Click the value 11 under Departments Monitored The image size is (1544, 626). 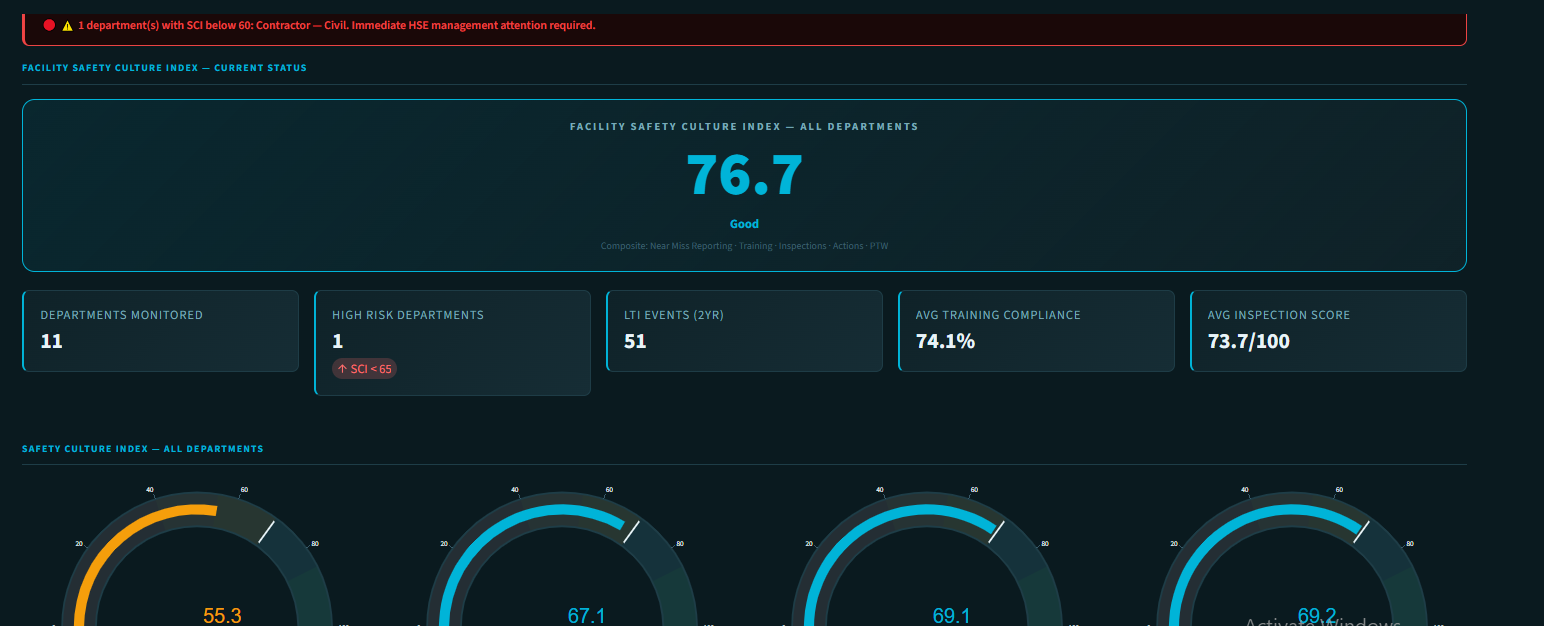[52, 341]
